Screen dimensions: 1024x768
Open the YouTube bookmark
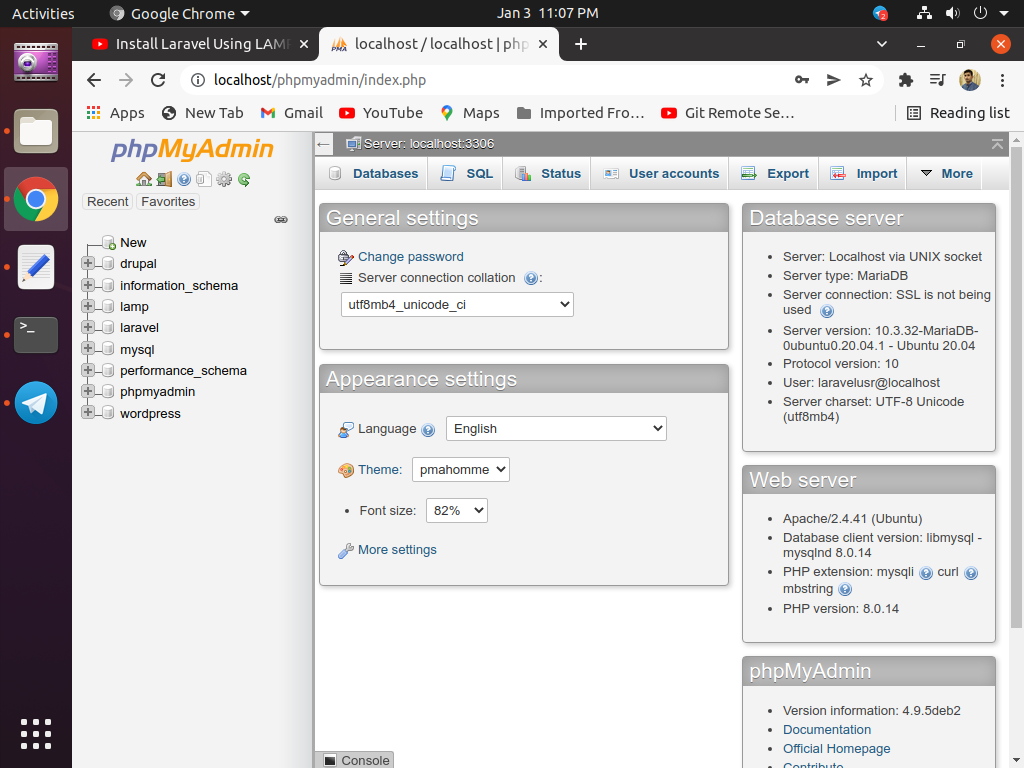click(381, 113)
